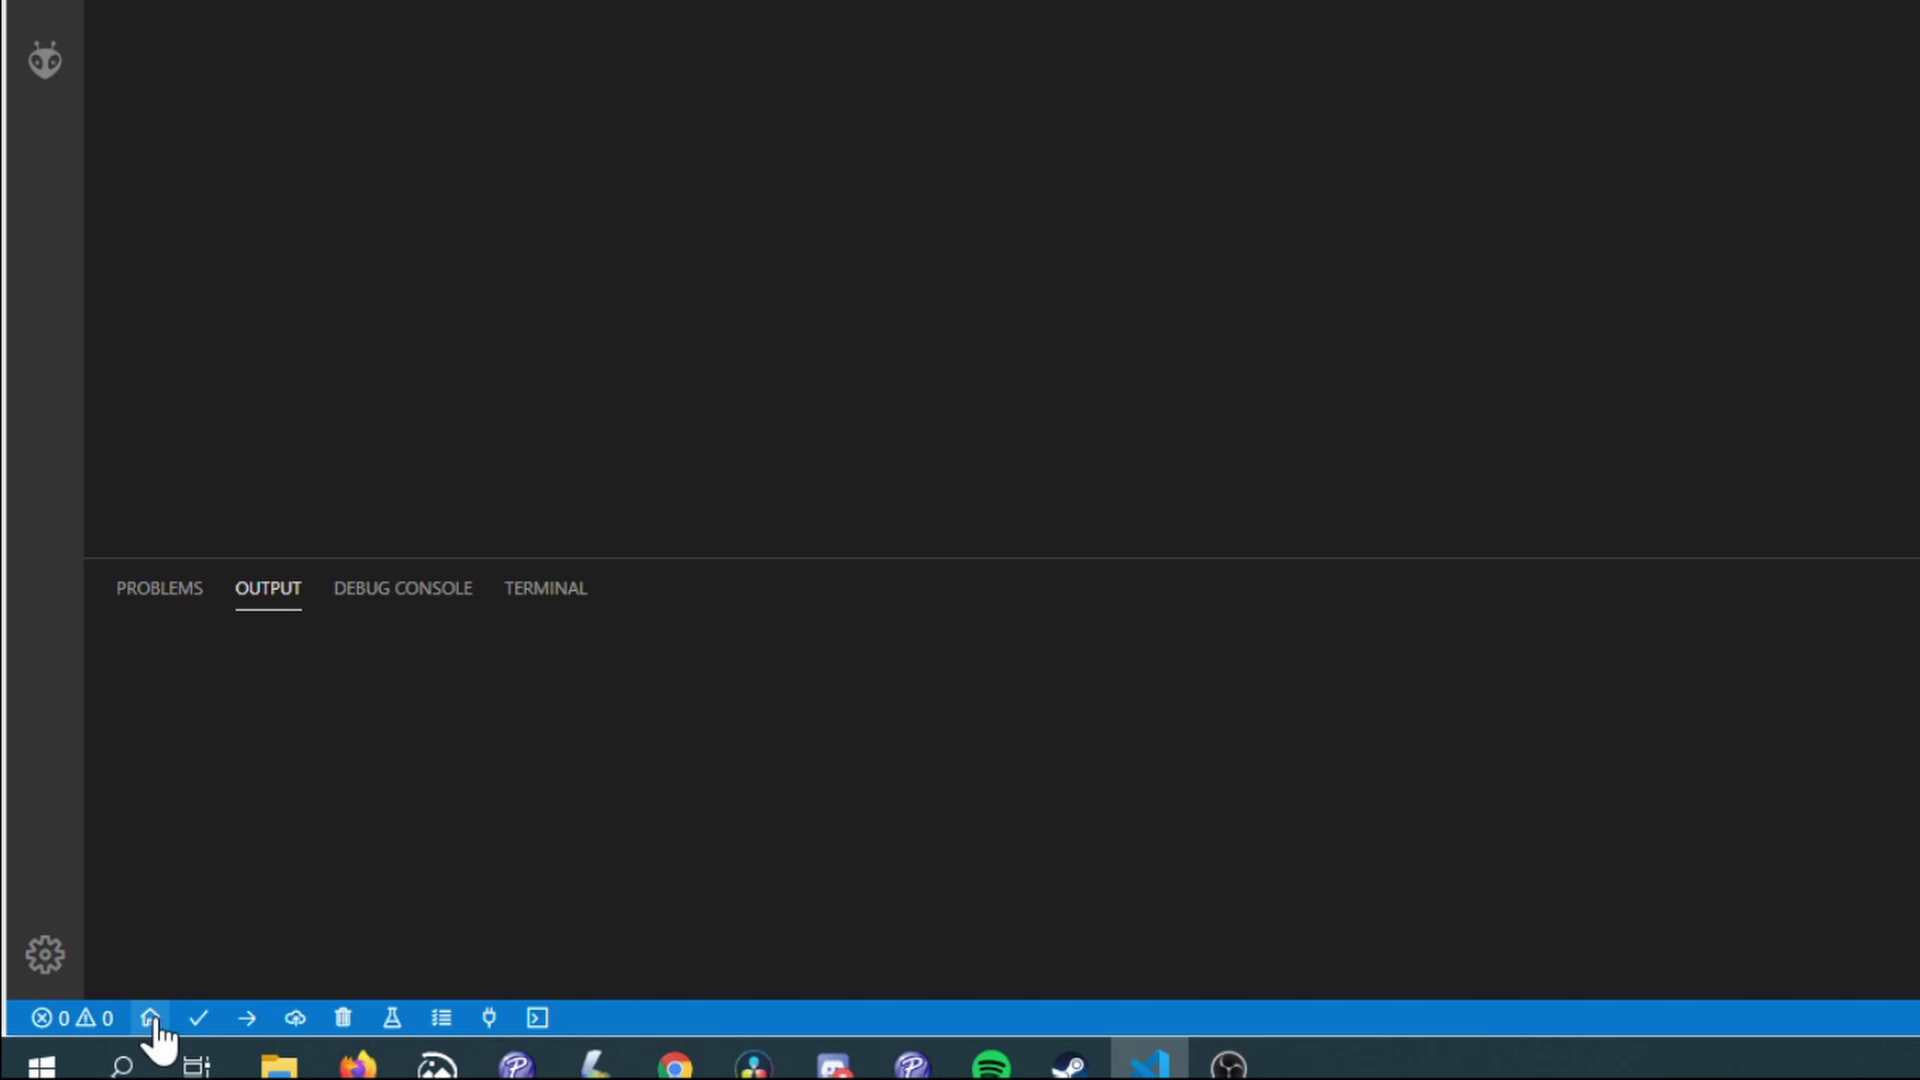Switch to the PROBLEMS tab

[x=159, y=588]
